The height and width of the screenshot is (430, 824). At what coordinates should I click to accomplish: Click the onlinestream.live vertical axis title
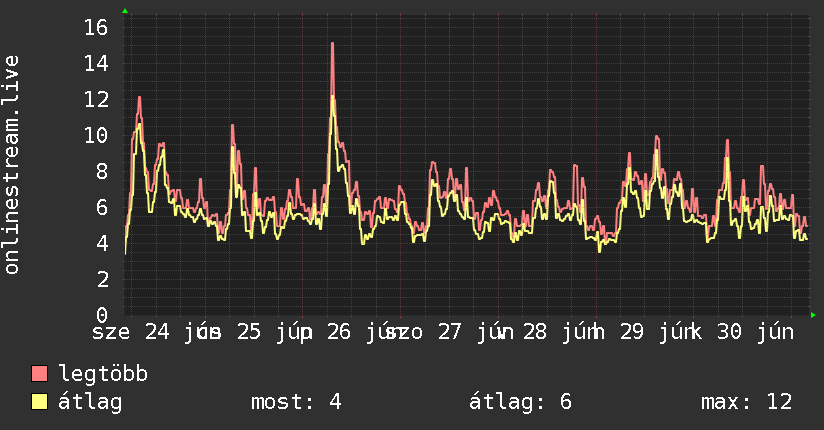pyautogui.click(x=11, y=165)
